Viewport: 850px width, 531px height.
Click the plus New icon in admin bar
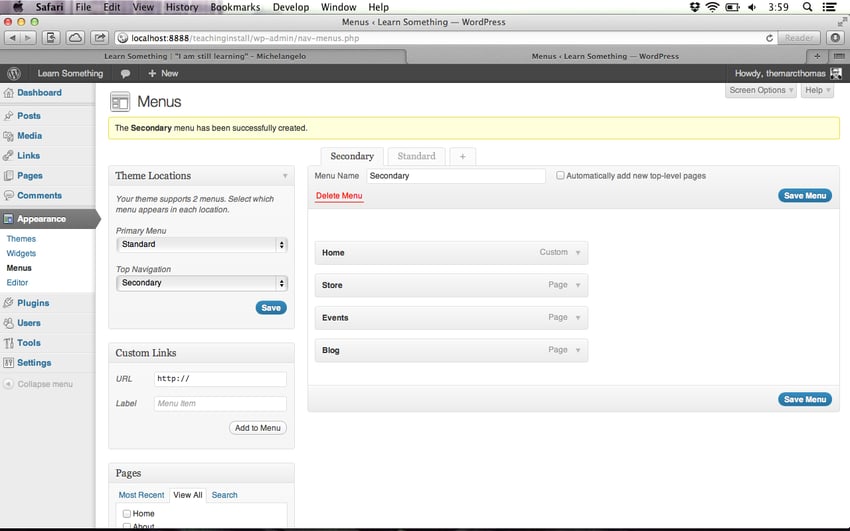(x=152, y=73)
